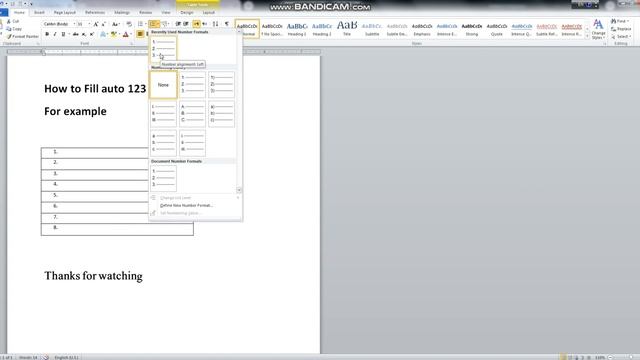Show paragraph marks

click(x=227, y=24)
